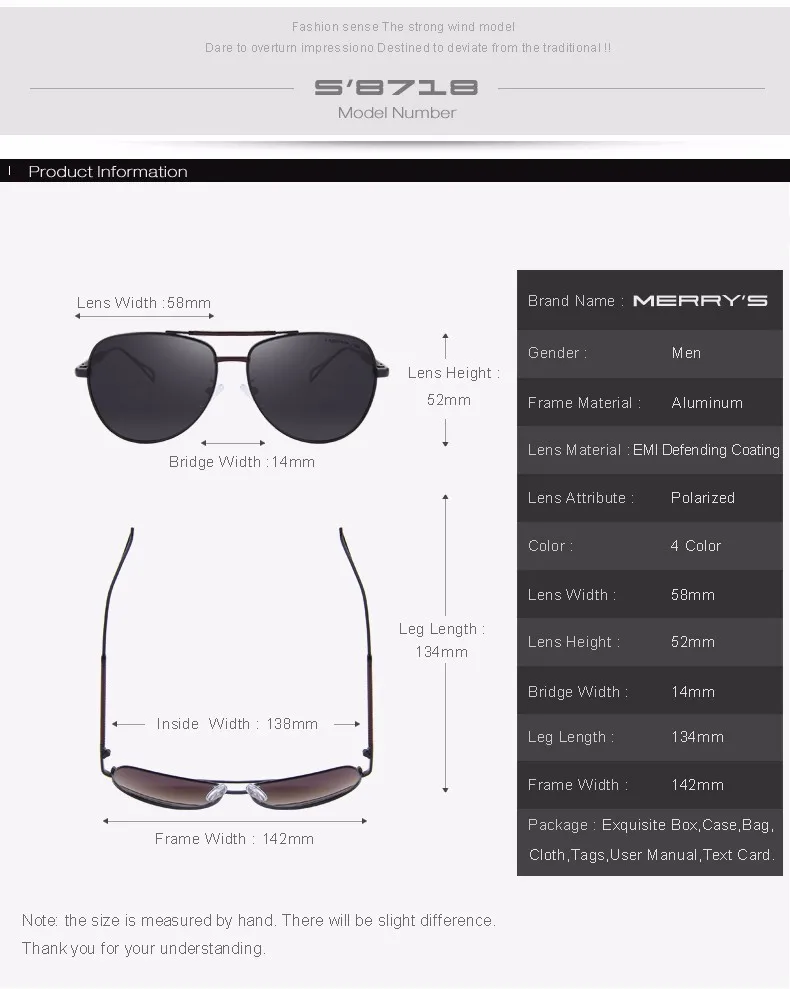This screenshot has width=790, height=989.
Task: Click the 'Fashion sense The strong wind model' tagline
Action: coord(403,26)
